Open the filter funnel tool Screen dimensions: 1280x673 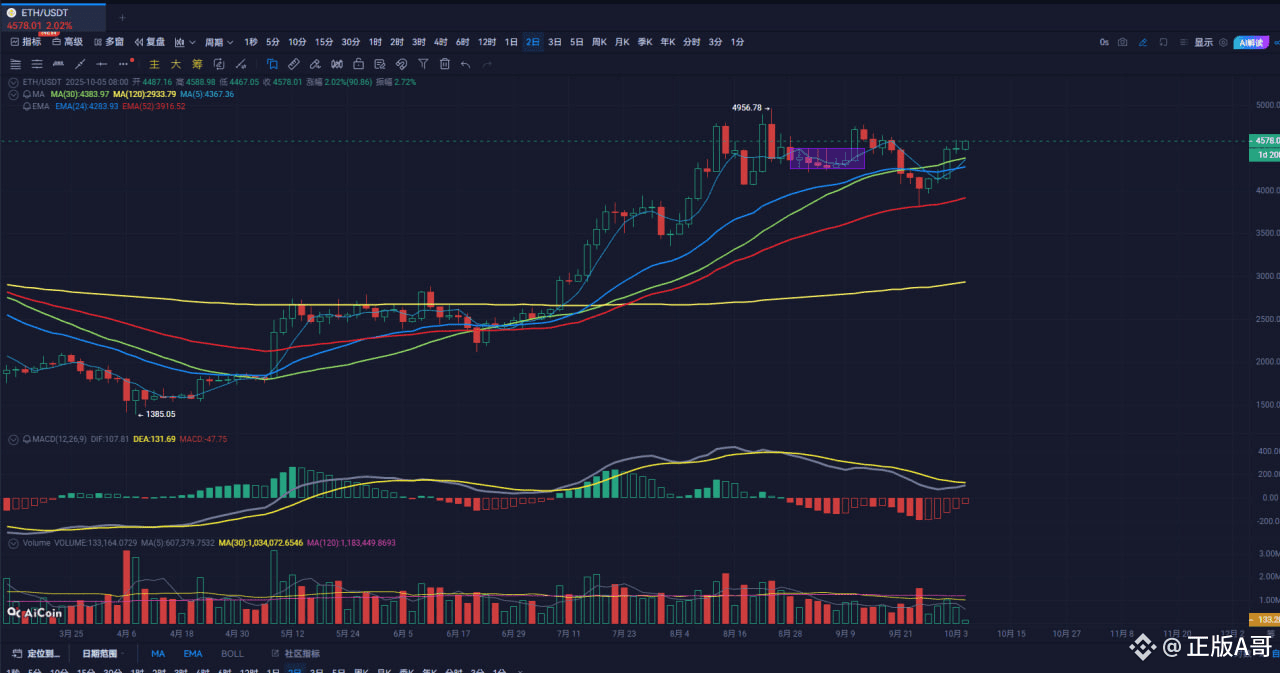tap(423, 64)
